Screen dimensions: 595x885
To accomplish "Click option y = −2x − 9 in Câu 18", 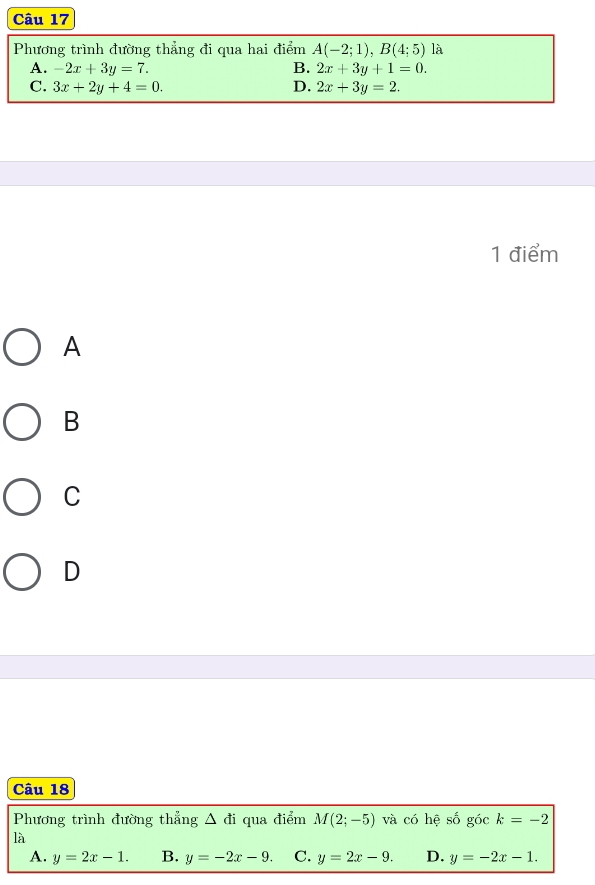I will pyautogui.click(x=229, y=857).
